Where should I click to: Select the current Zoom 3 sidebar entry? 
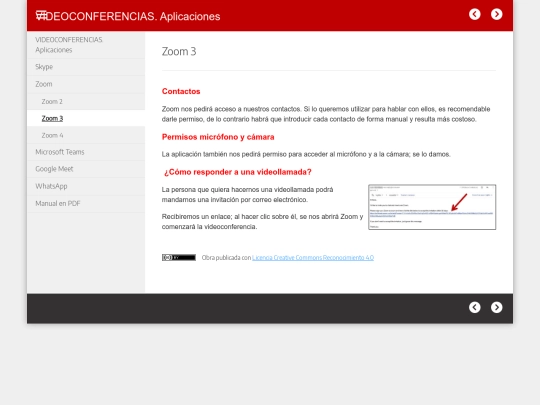[x=86, y=118]
